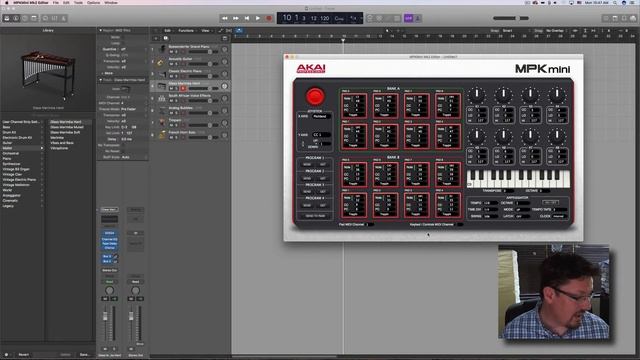
Task: Open the Y Axis CC dropdown in MPK editor
Action: [x=321, y=134]
